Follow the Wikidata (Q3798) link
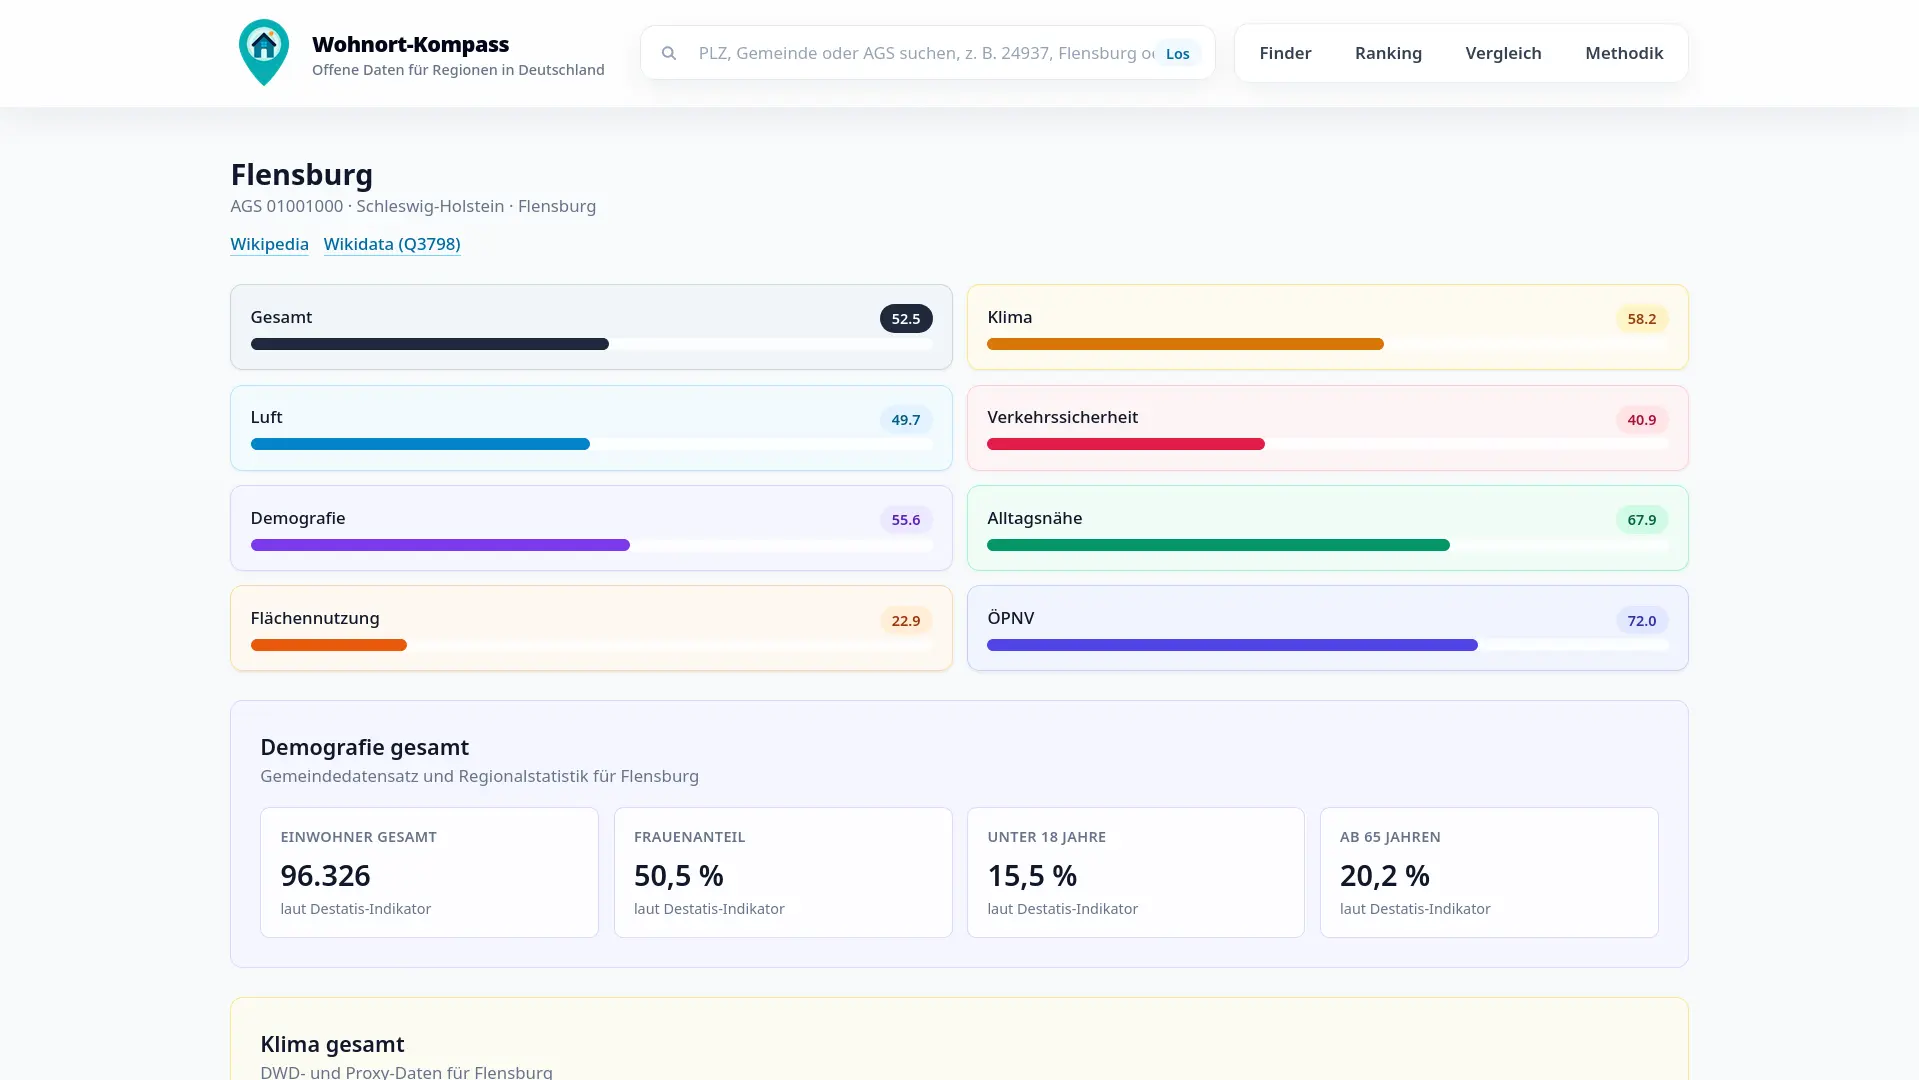This screenshot has width=1920, height=1080. pos(392,244)
